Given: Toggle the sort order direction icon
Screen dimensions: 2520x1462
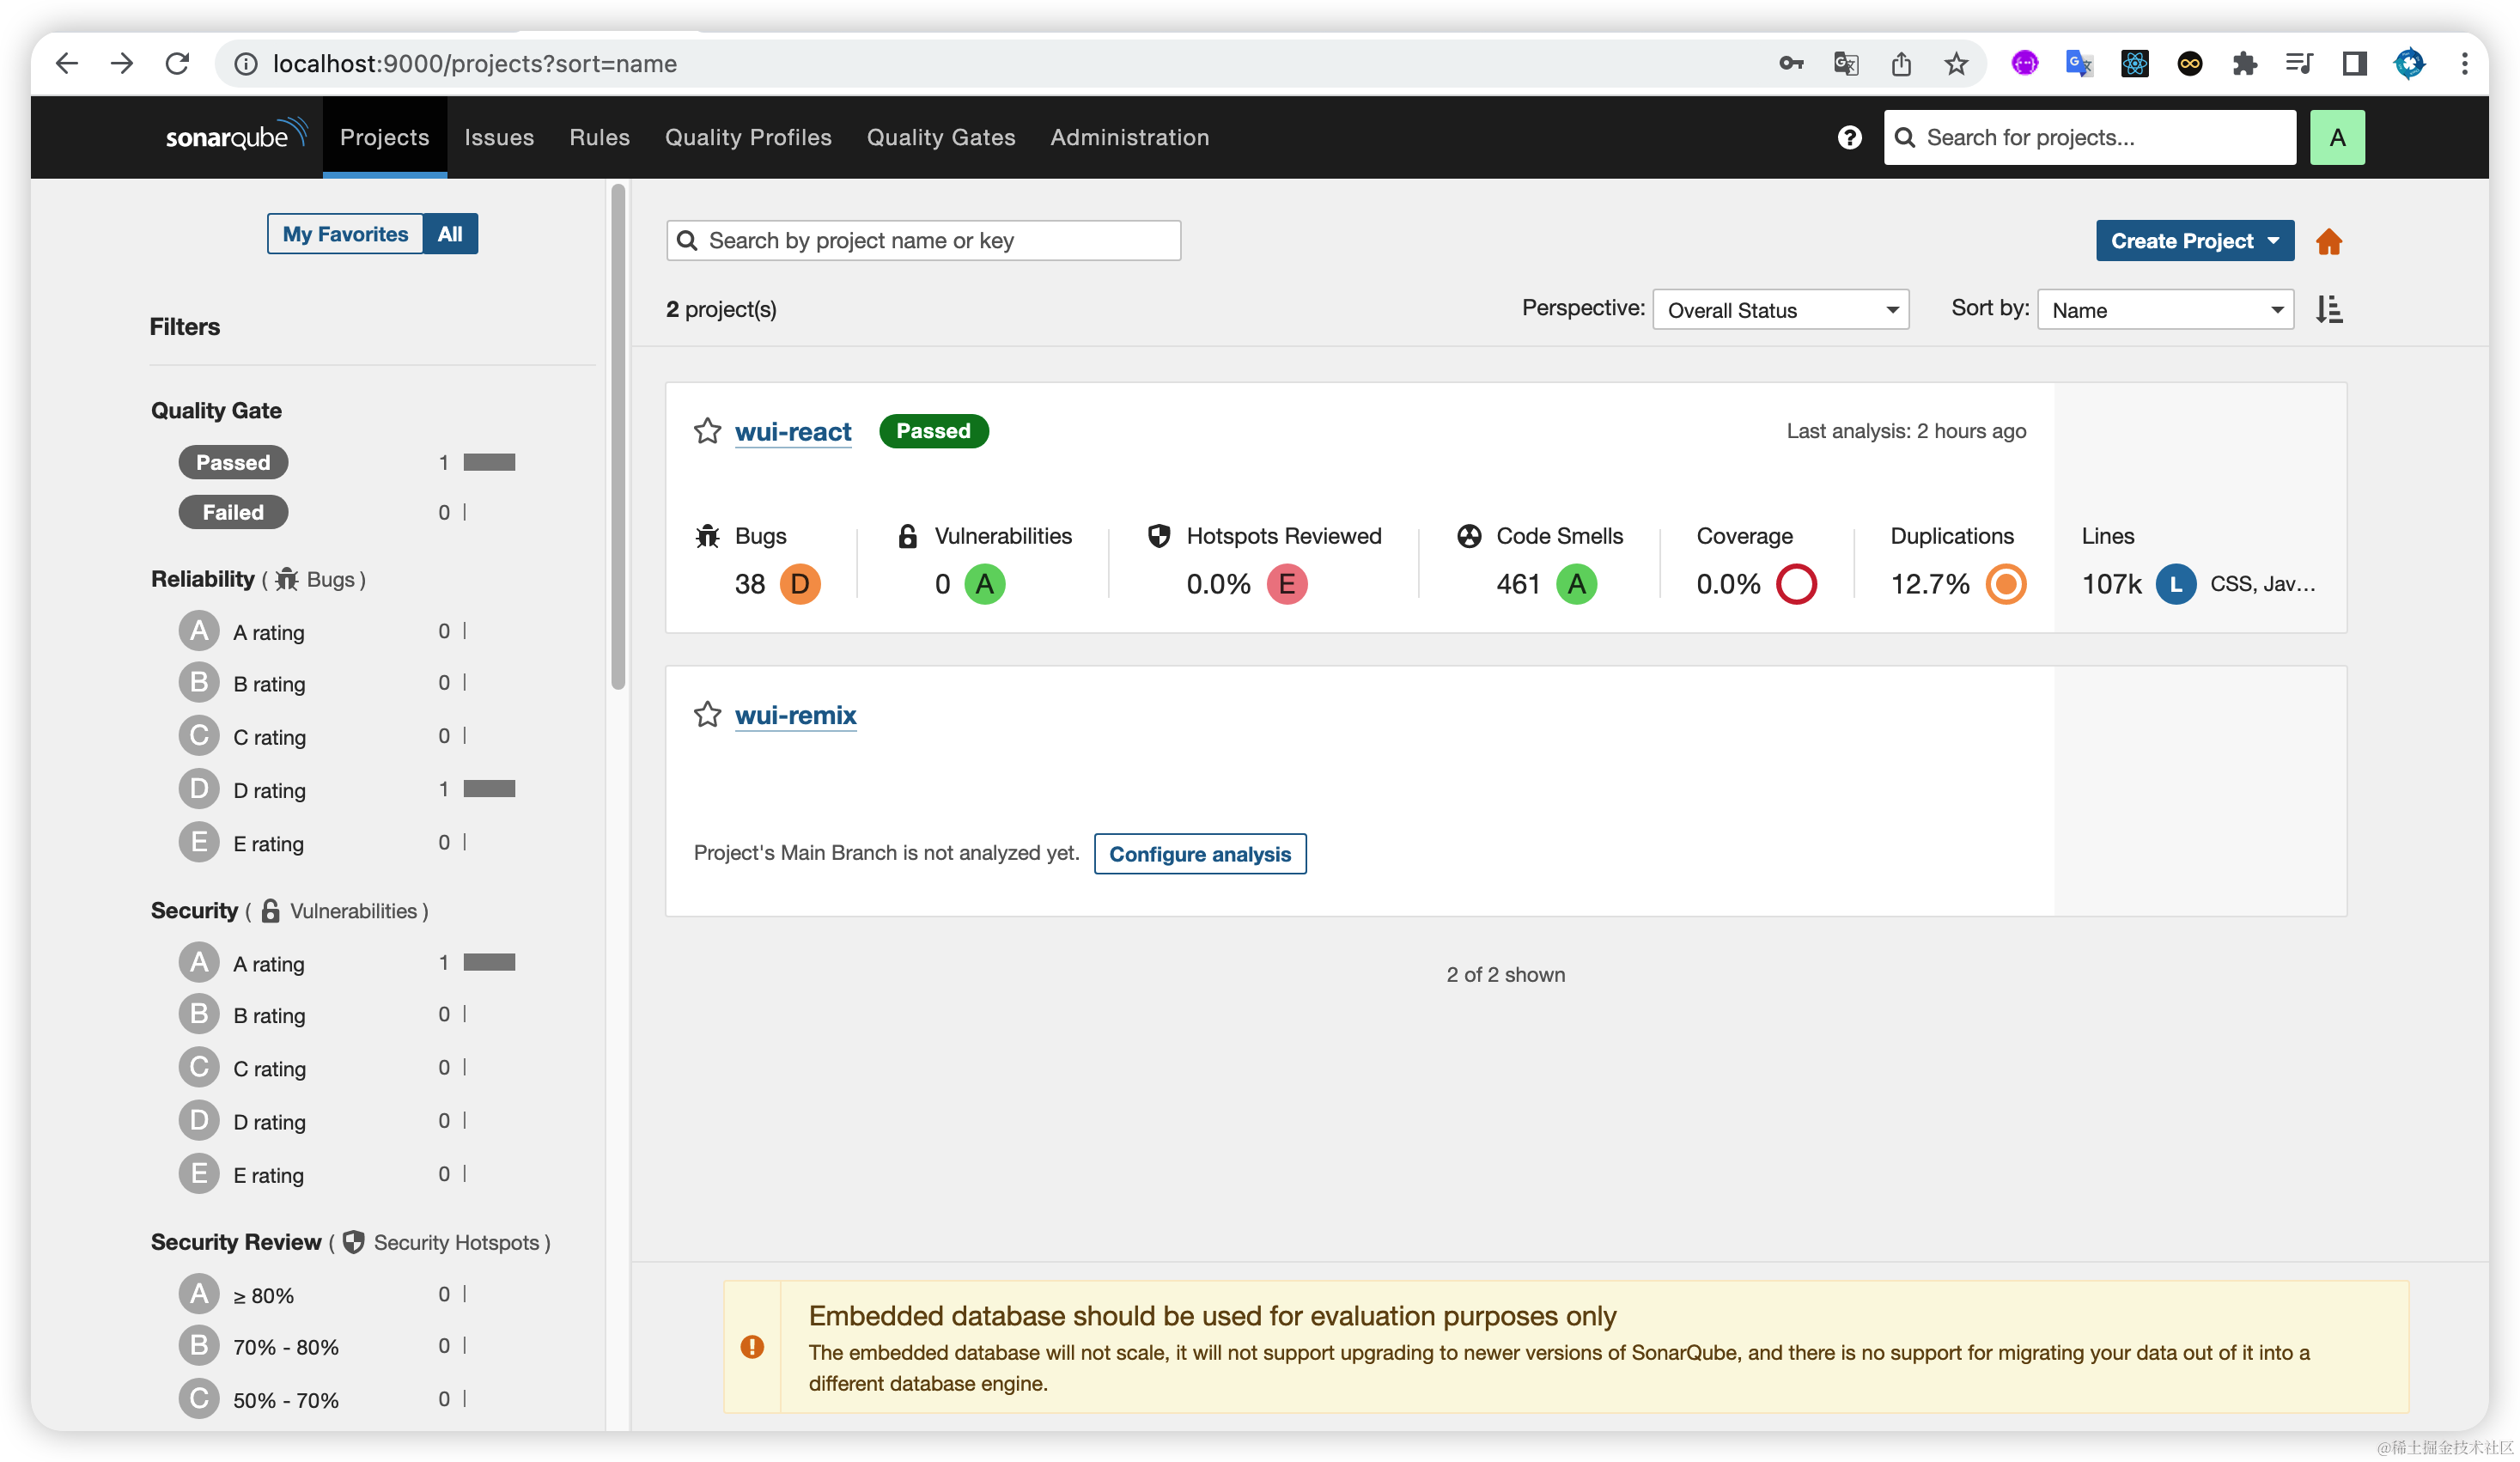Looking at the screenshot, I should pos(2329,309).
